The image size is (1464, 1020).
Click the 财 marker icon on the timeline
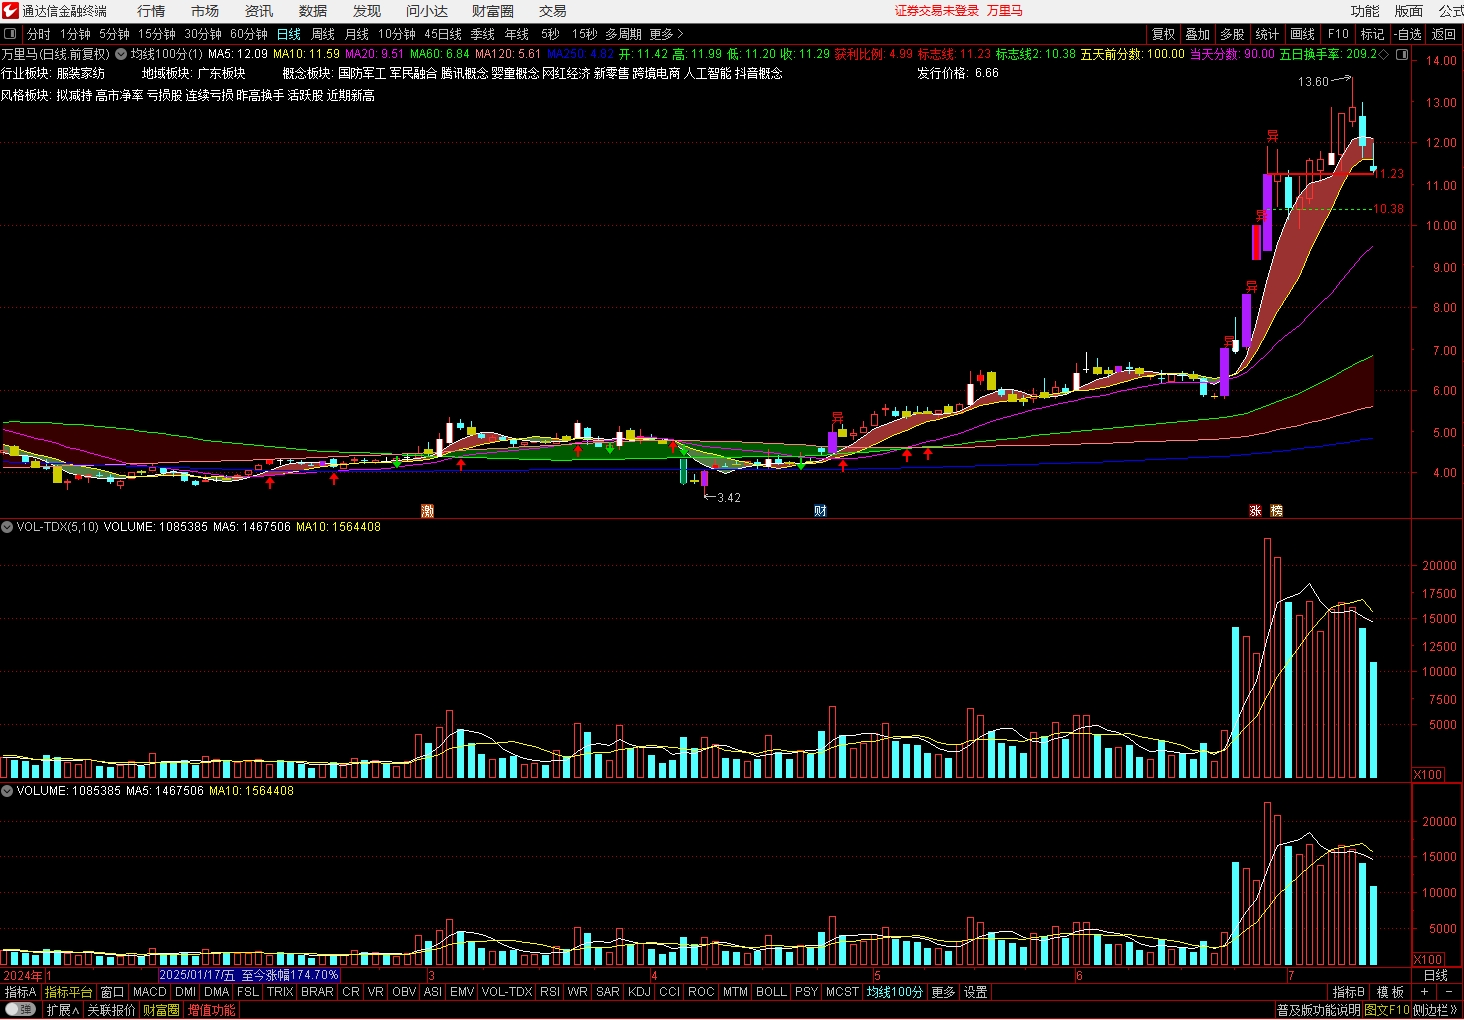tap(820, 511)
